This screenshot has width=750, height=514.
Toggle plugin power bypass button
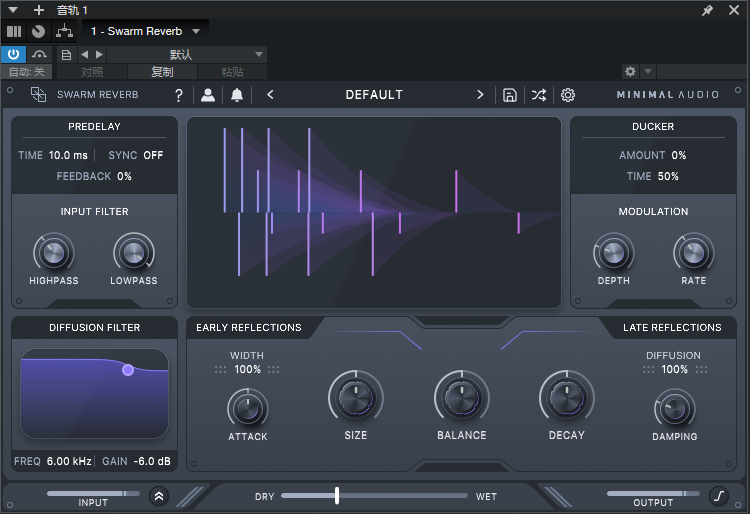(13, 55)
